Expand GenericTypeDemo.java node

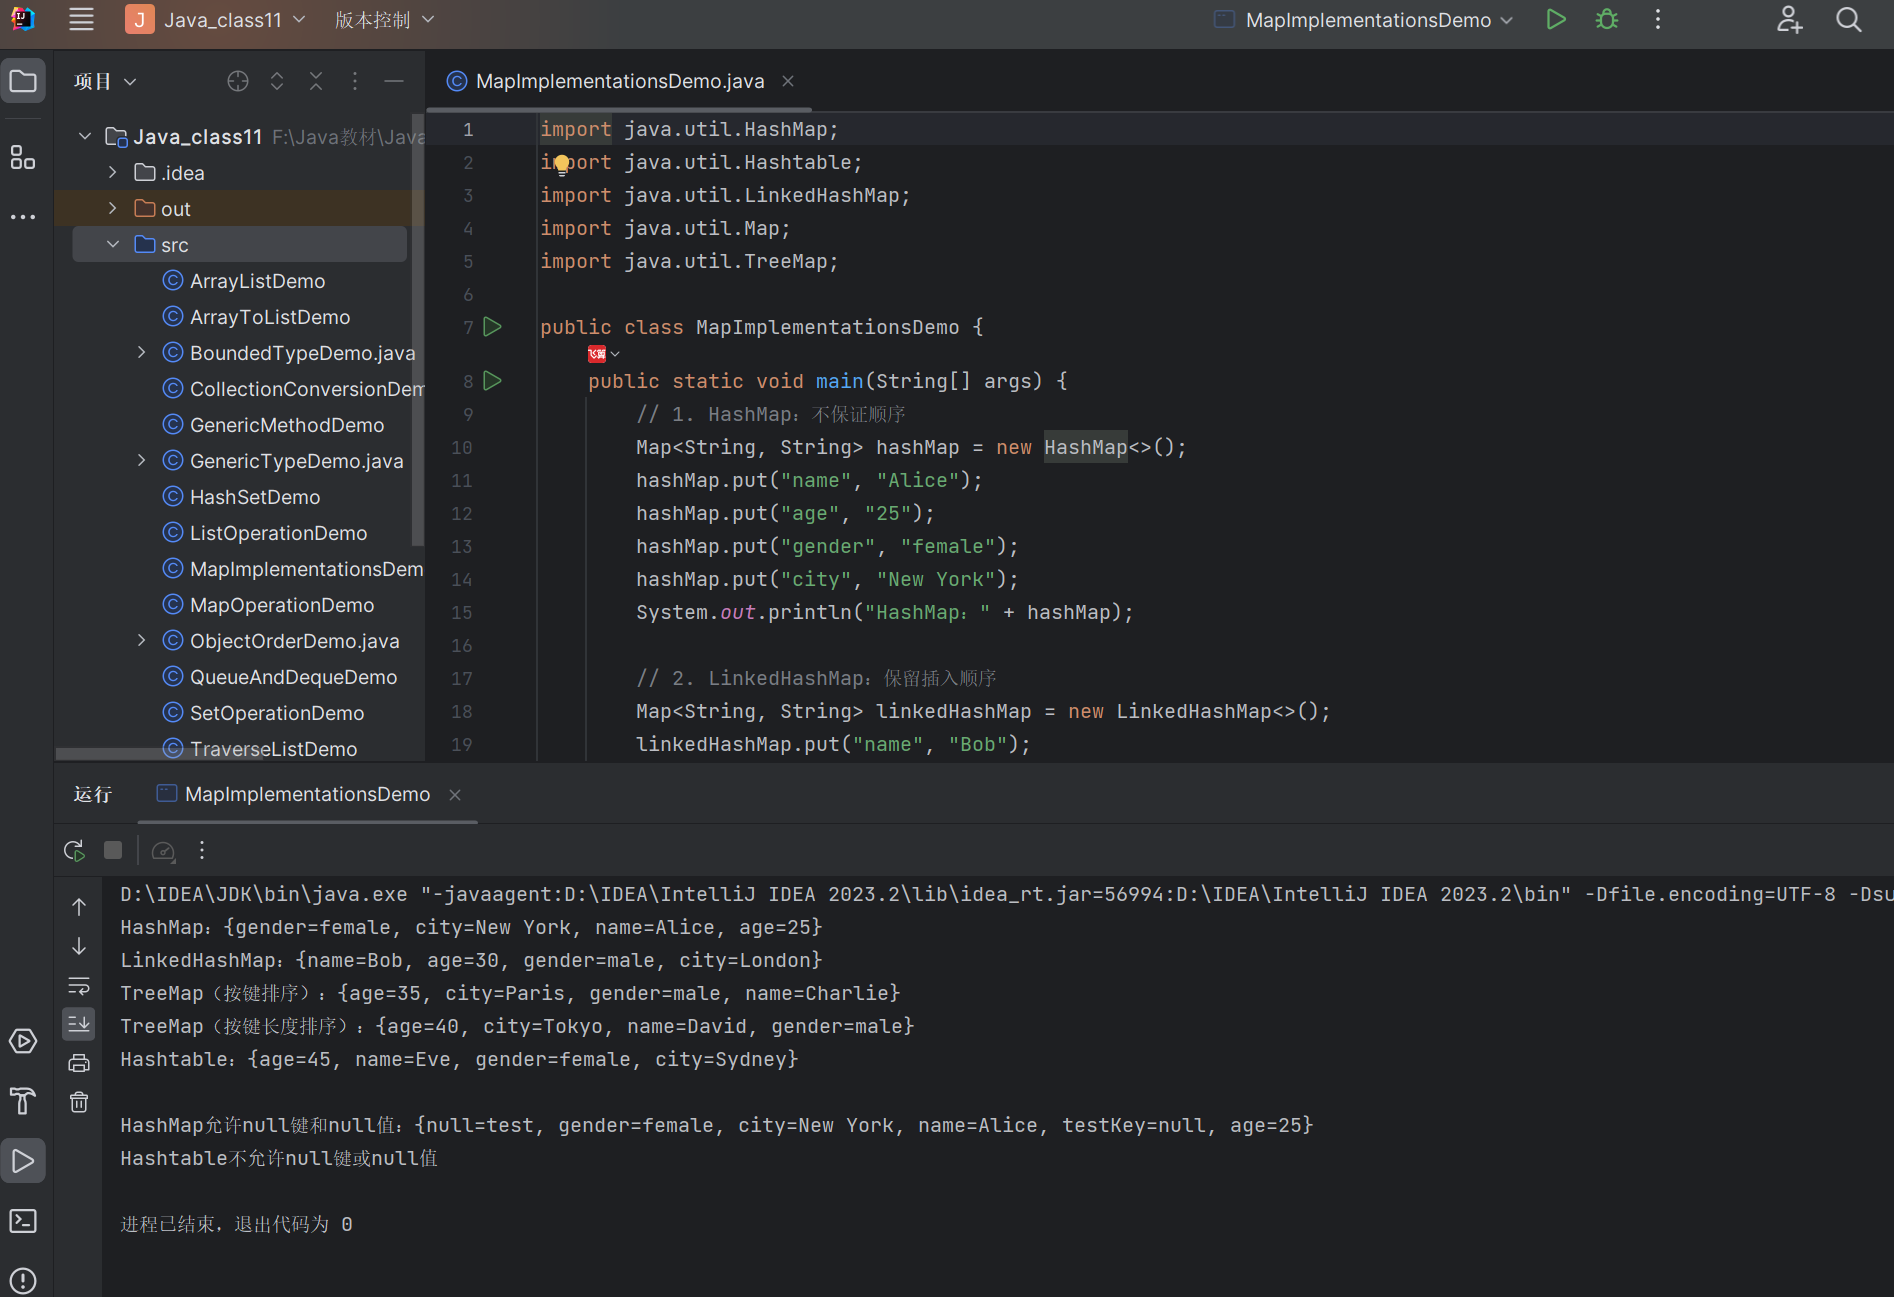[x=141, y=460]
